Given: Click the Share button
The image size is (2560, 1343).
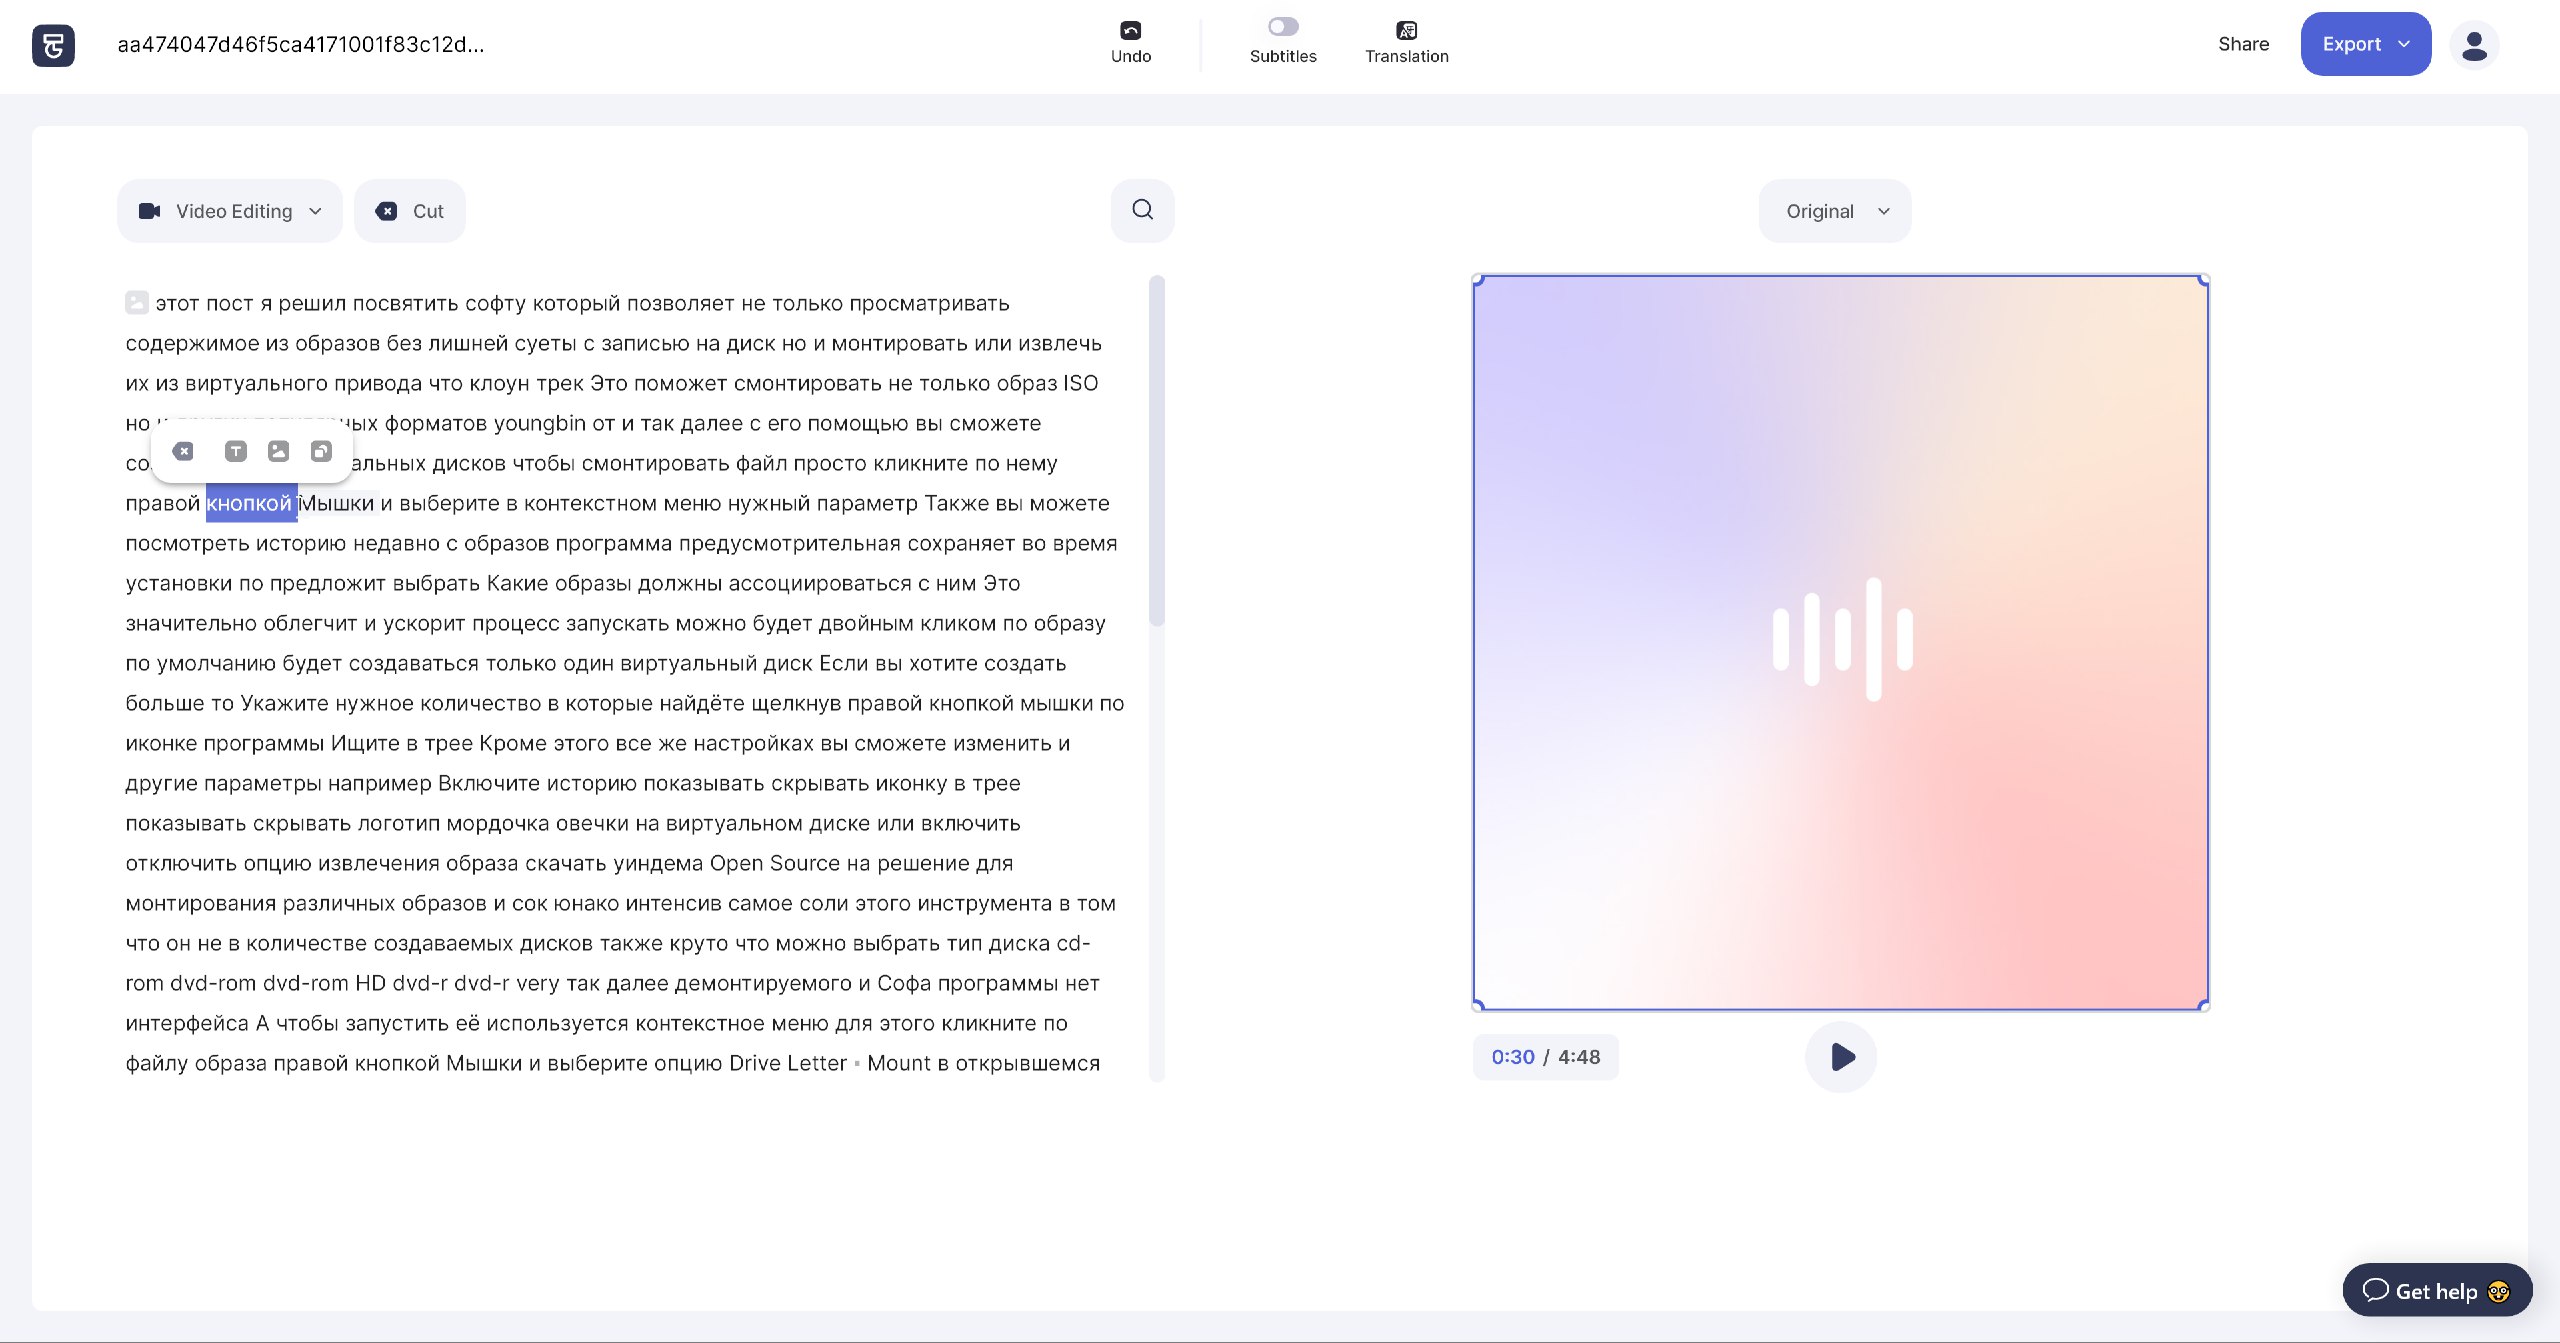Looking at the screenshot, I should click(x=2243, y=44).
